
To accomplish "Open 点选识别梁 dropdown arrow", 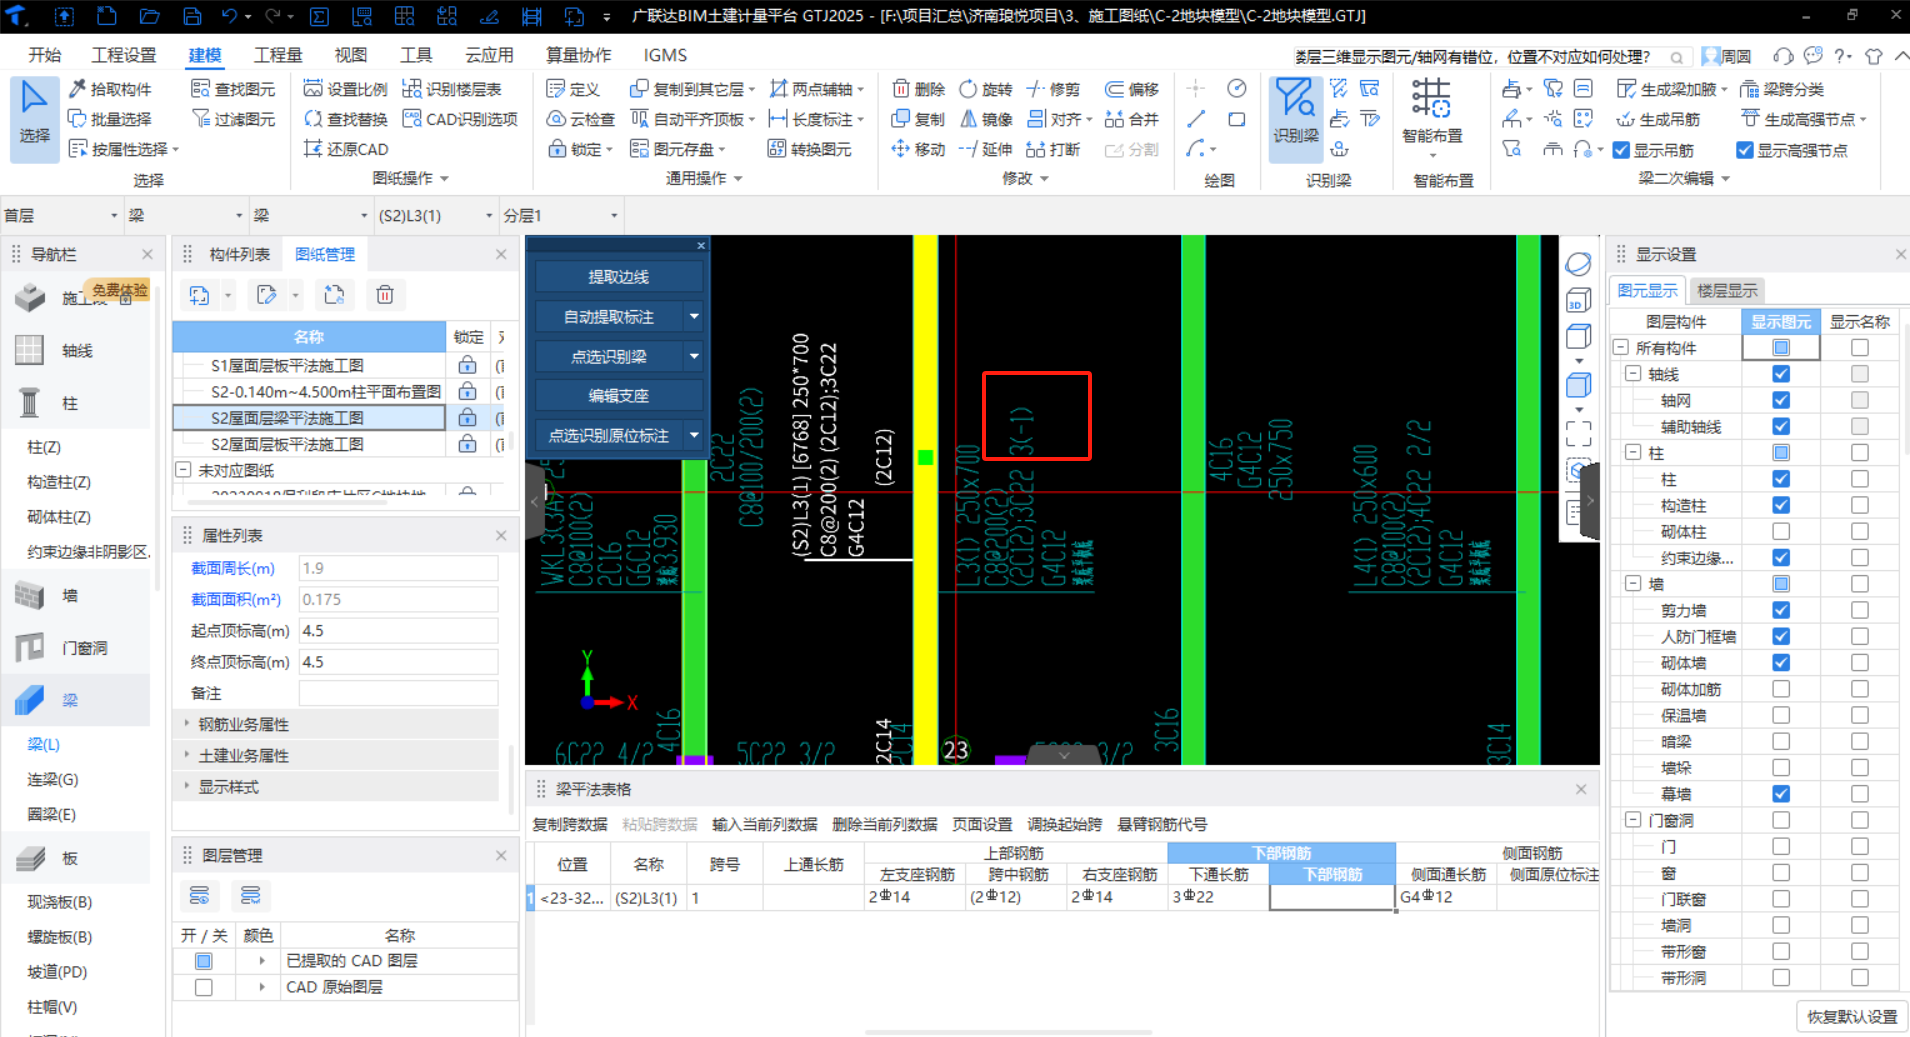I will tap(694, 355).
